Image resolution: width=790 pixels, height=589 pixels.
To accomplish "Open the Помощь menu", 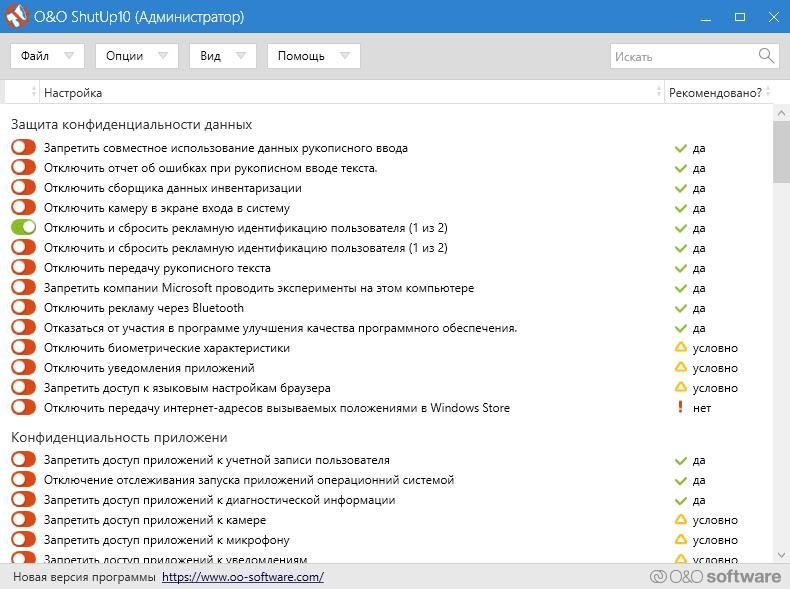I will (x=313, y=55).
